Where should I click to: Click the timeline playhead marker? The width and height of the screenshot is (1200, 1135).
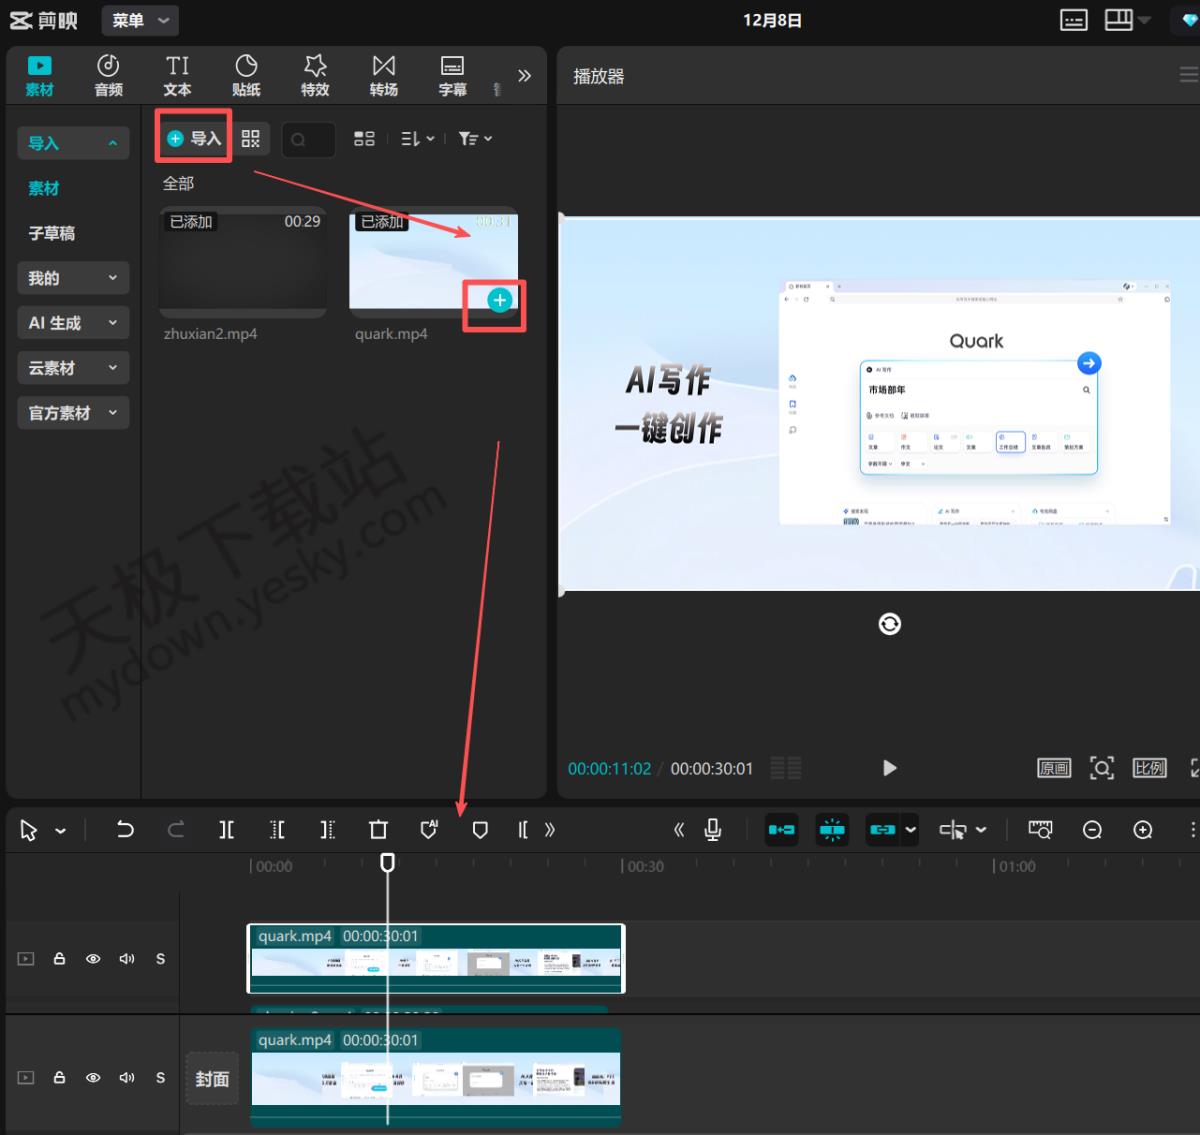click(x=387, y=862)
